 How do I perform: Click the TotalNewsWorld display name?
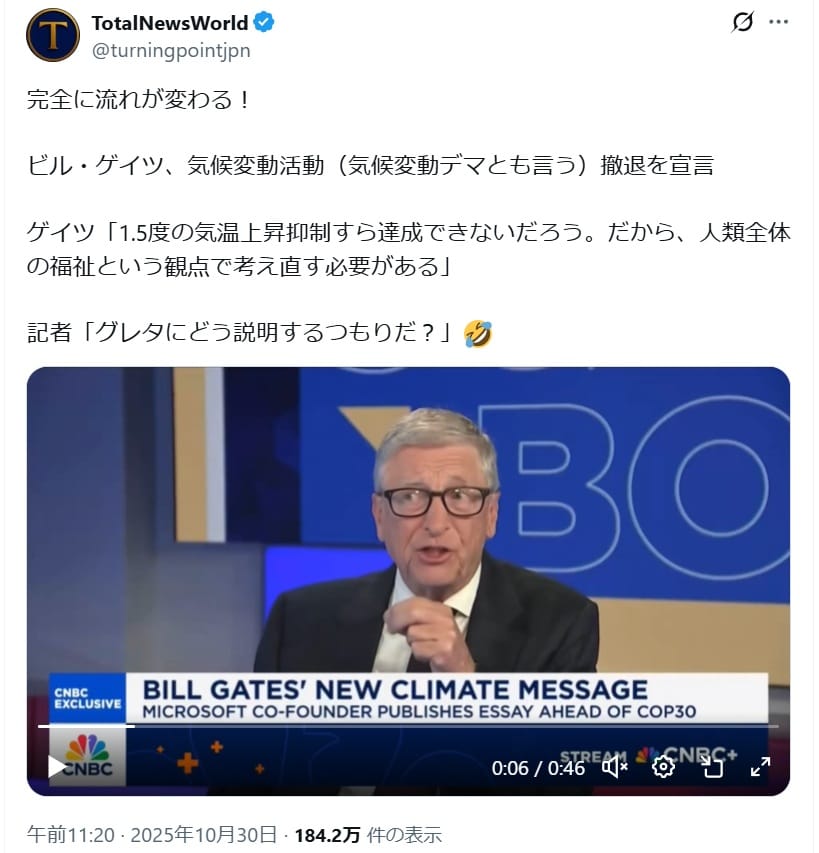coord(170,23)
